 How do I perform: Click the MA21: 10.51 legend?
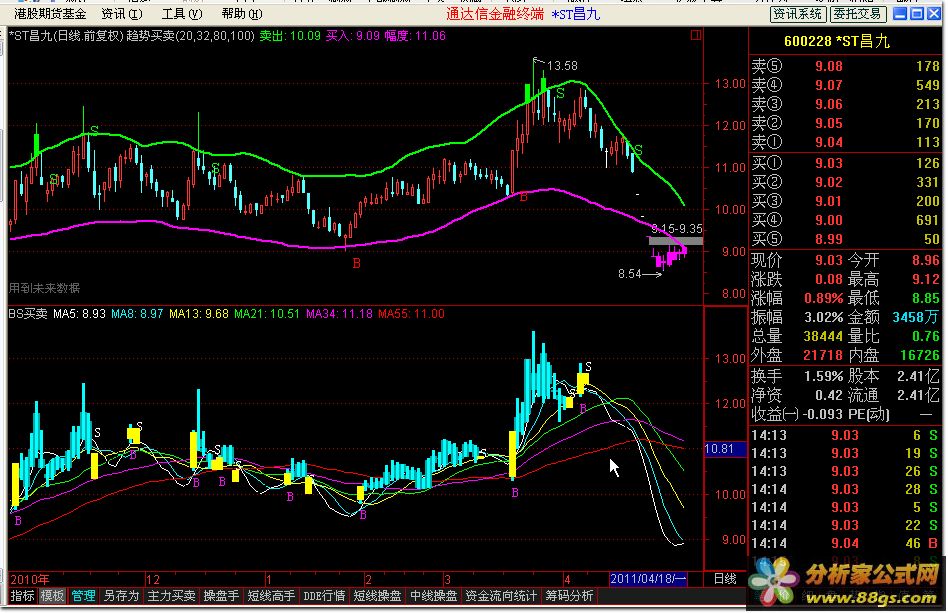(x=266, y=314)
